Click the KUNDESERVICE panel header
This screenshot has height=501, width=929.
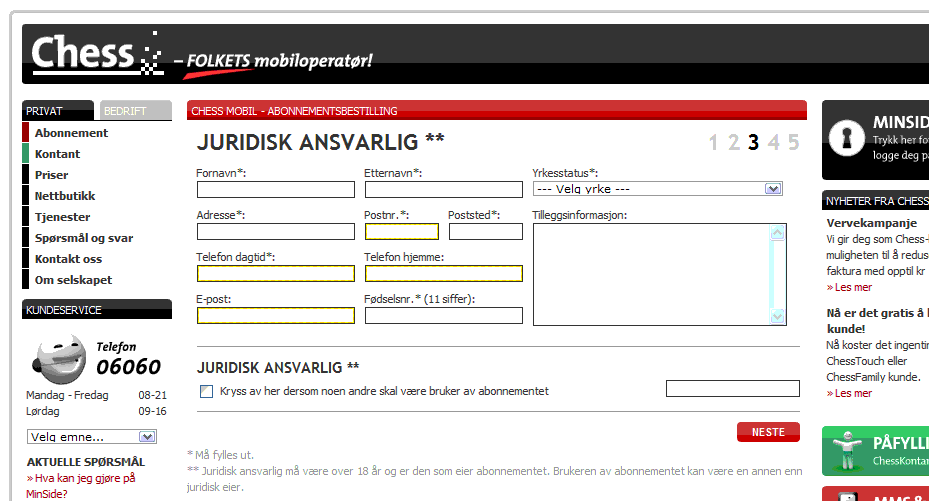coord(97,310)
